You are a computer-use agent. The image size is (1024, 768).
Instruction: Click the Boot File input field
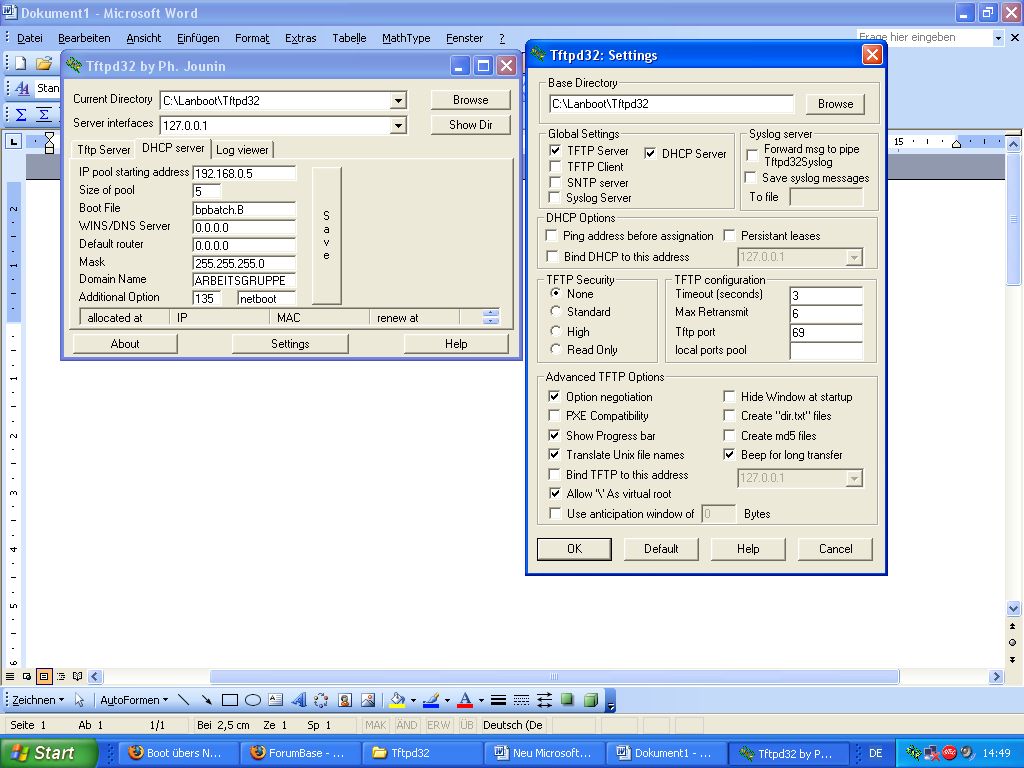tap(244, 210)
